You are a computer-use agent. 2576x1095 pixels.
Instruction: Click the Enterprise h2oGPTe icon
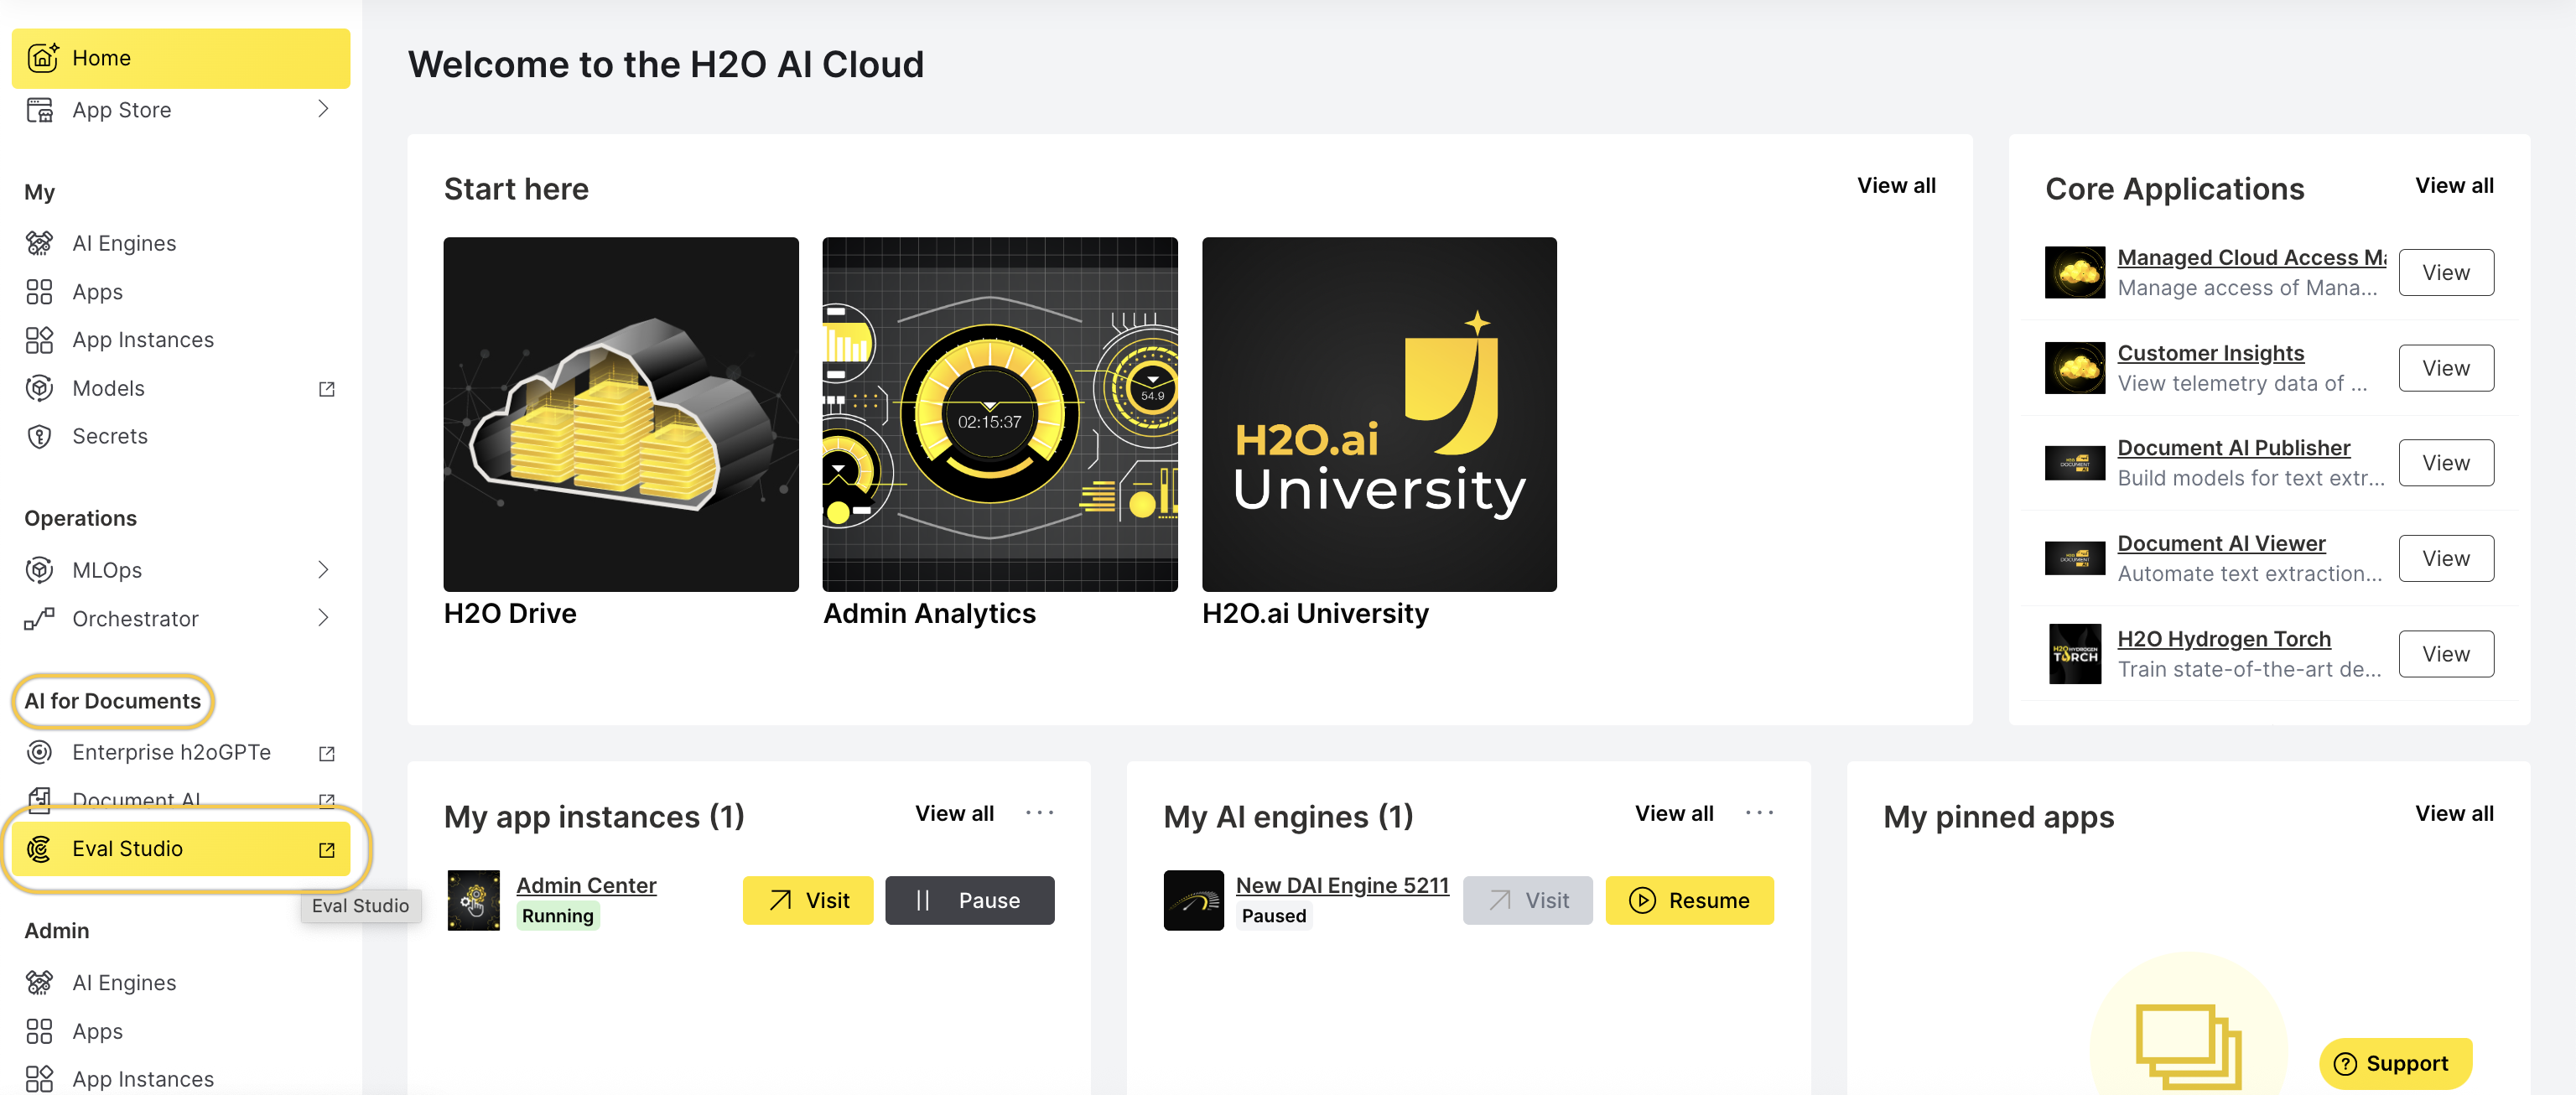(x=39, y=752)
